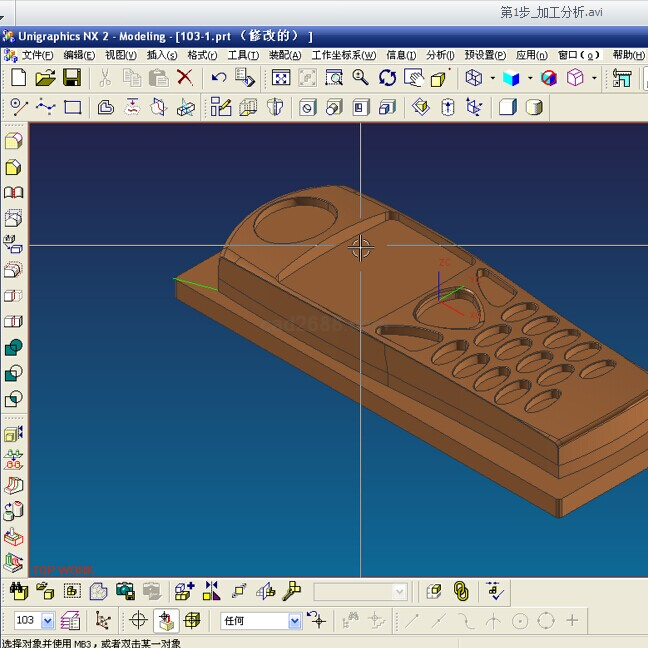Click the New file icon
Image resolution: width=648 pixels, height=648 pixels.
[x=19, y=78]
